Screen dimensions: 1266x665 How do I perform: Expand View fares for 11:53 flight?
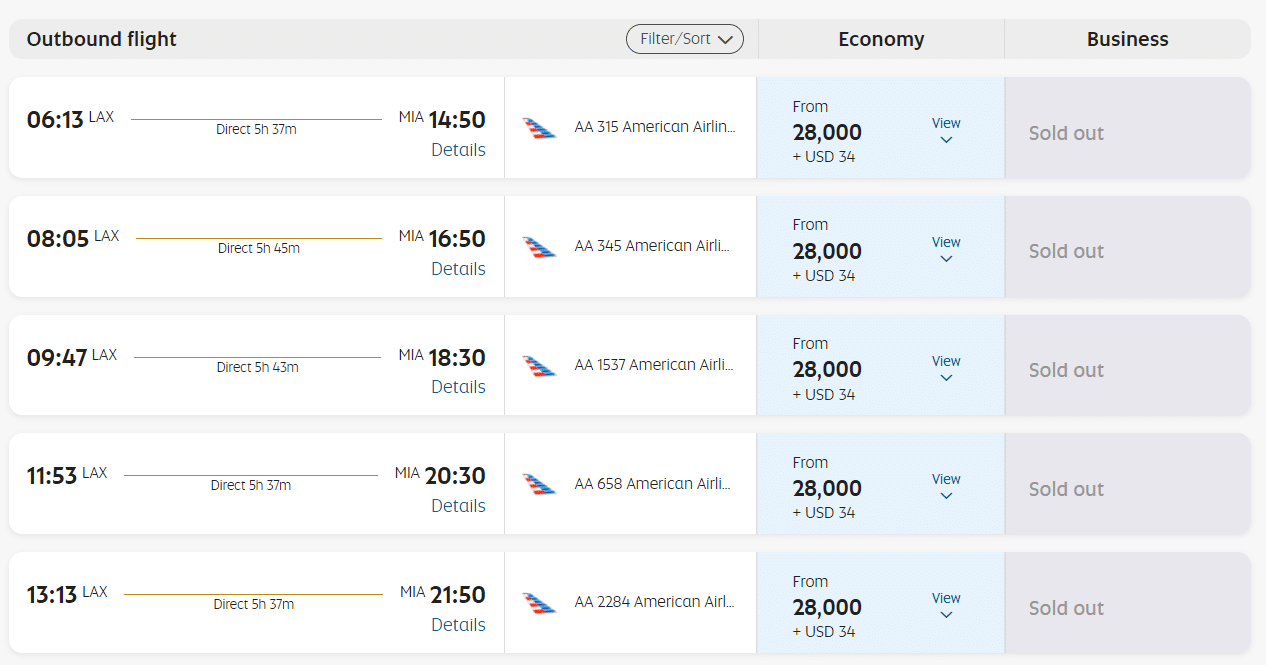[x=946, y=486]
